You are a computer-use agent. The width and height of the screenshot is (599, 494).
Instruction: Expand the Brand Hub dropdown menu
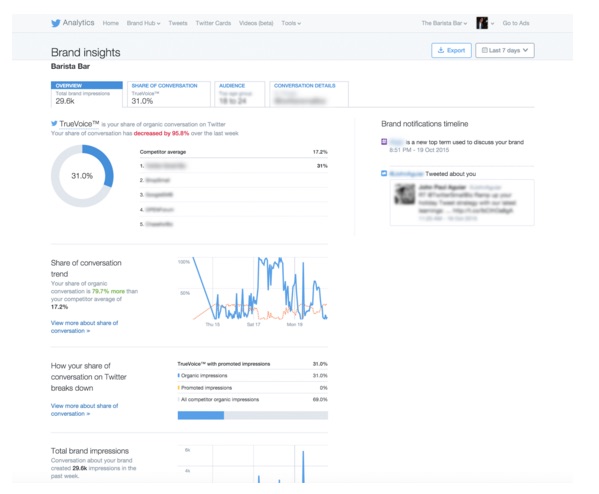tap(143, 23)
